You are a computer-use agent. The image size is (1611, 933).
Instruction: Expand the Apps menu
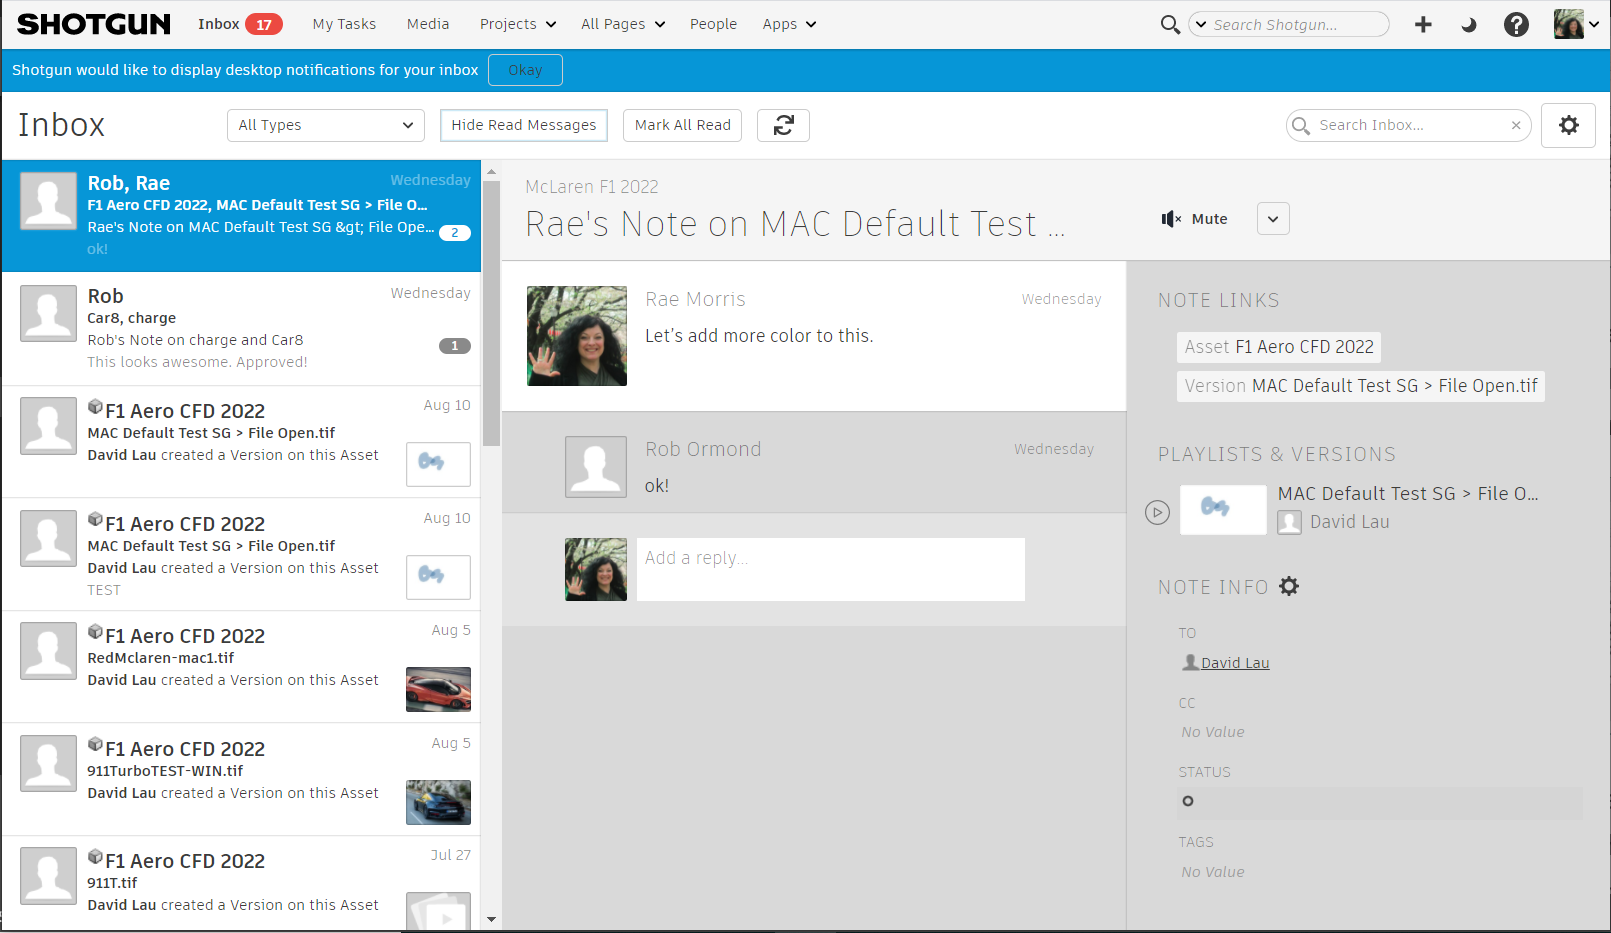click(x=789, y=24)
